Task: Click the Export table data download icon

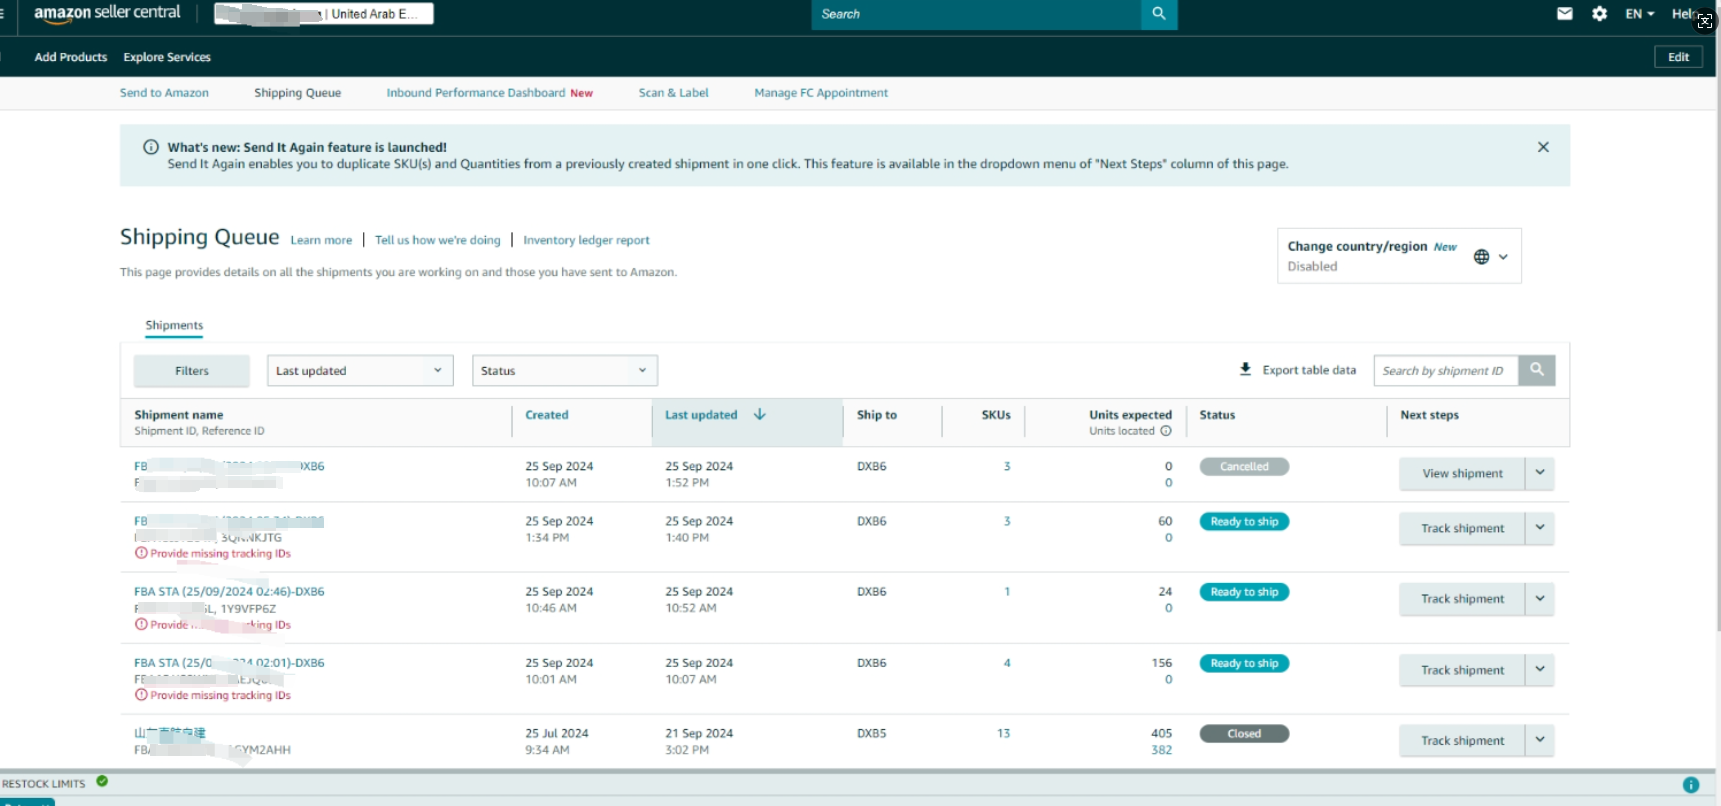Action: pyautogui.click(x=1245, y=369)
